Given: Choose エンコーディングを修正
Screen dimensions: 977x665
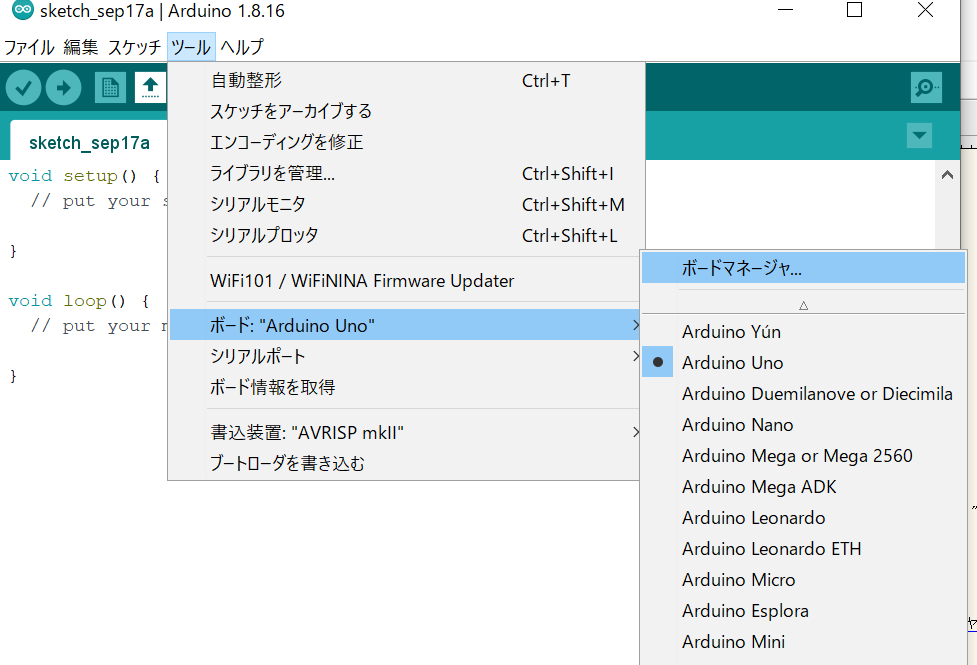Looking at the screenshot, I should [406, 142].
